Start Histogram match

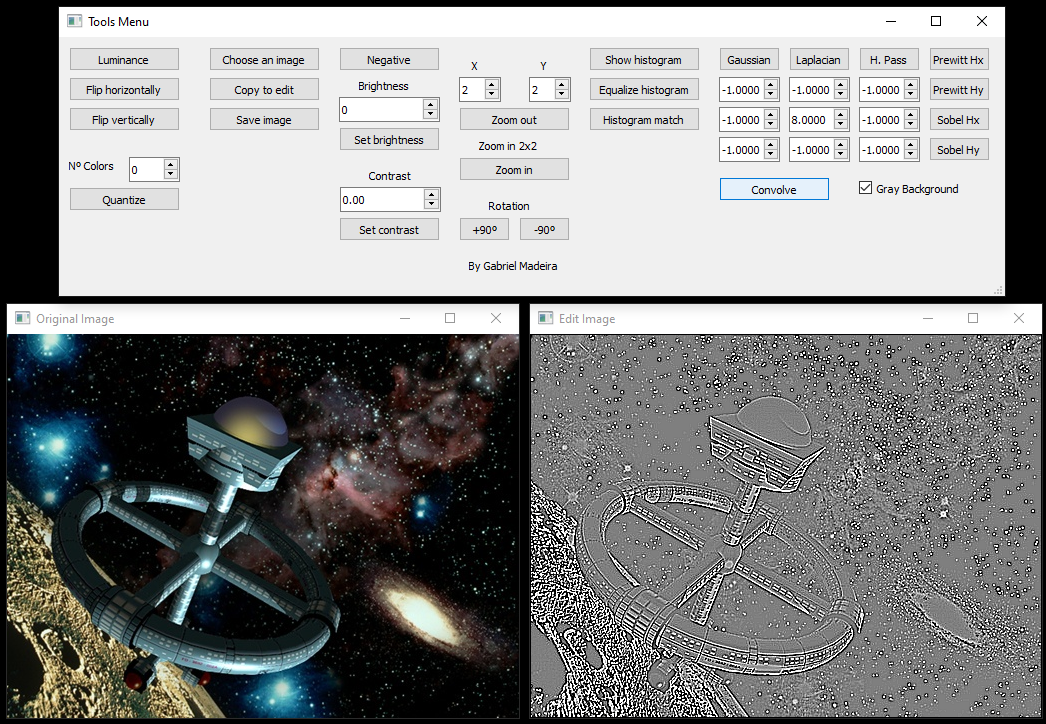(x=644, y=119)
